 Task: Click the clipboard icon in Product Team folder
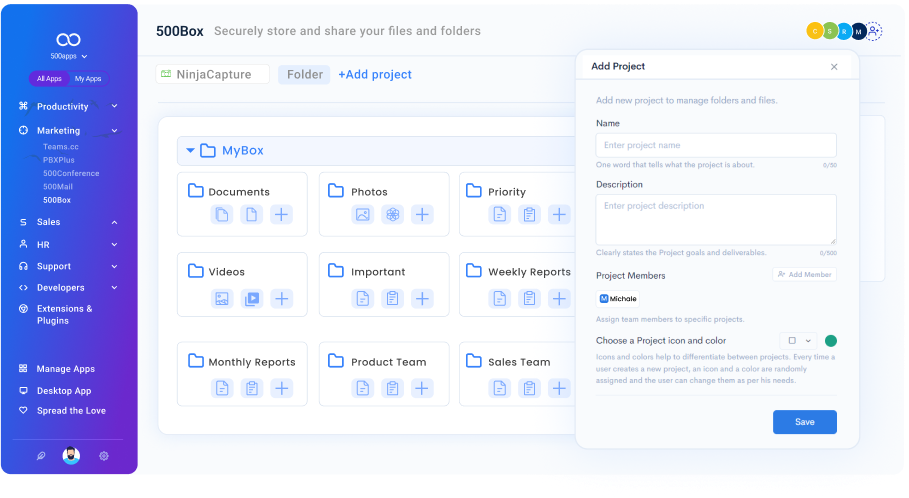tap(393, 388)
